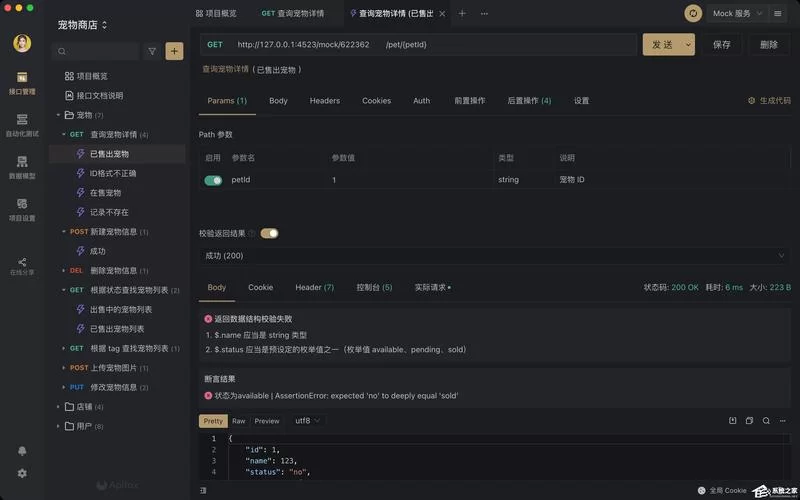Switch to the Body request tab
800x500 pixels.
click(279, 101)
